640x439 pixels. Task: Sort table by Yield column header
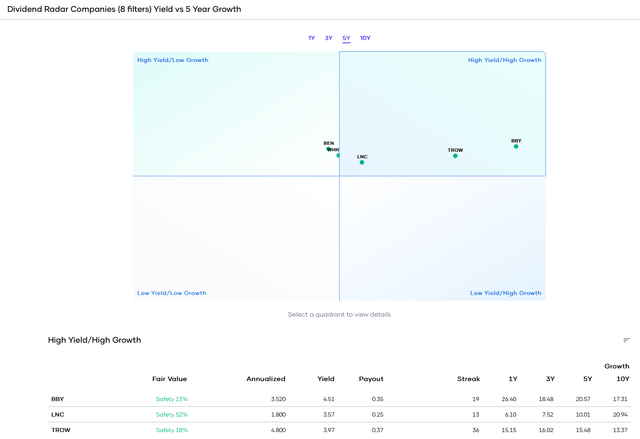(x=326, y=379)
